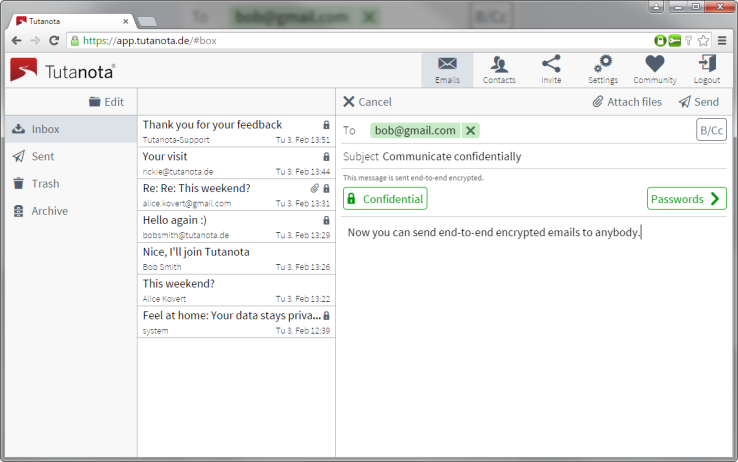The image size is (738, 462).
Task: Open a new browser tab
Action: [x=147, y=21]
